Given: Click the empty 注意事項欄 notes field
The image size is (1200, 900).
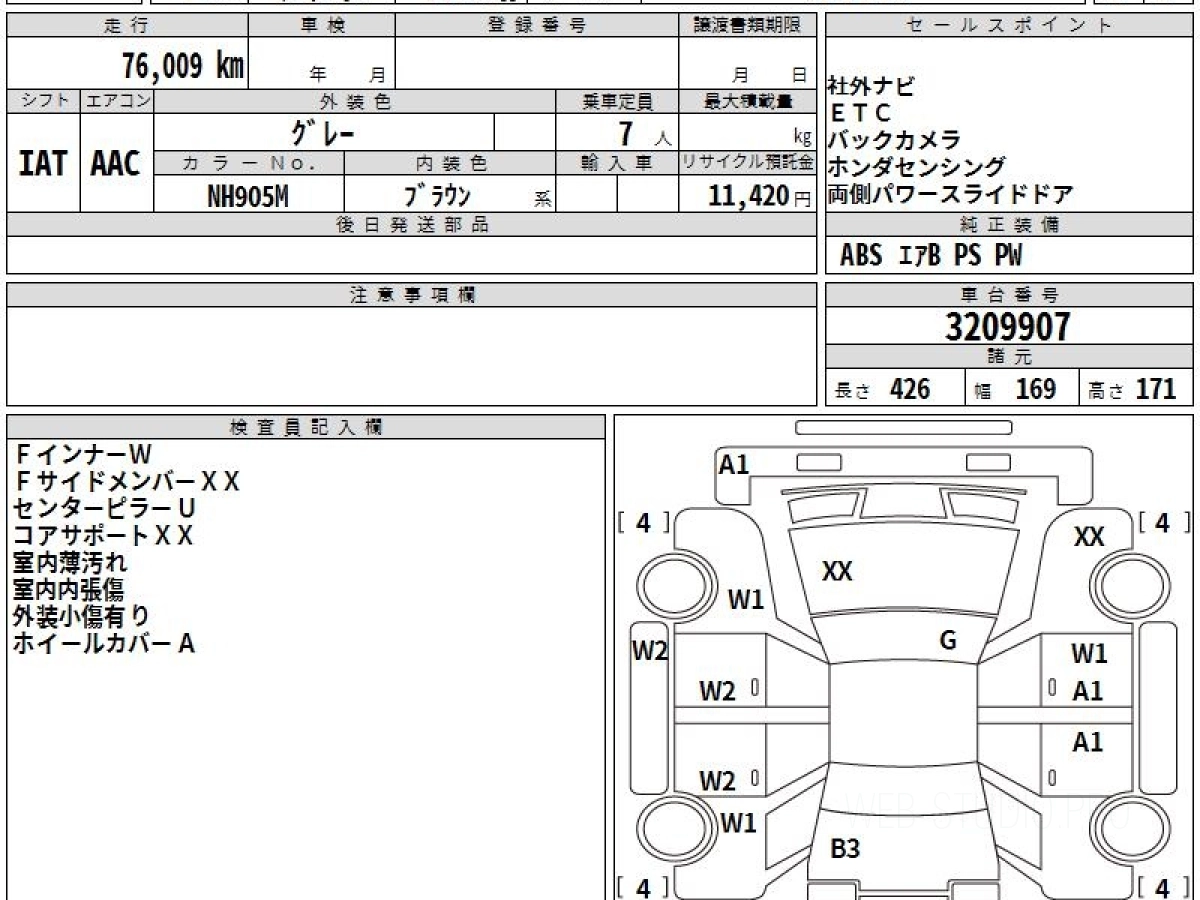Looking at the screenshot, I should coord(411,355).
